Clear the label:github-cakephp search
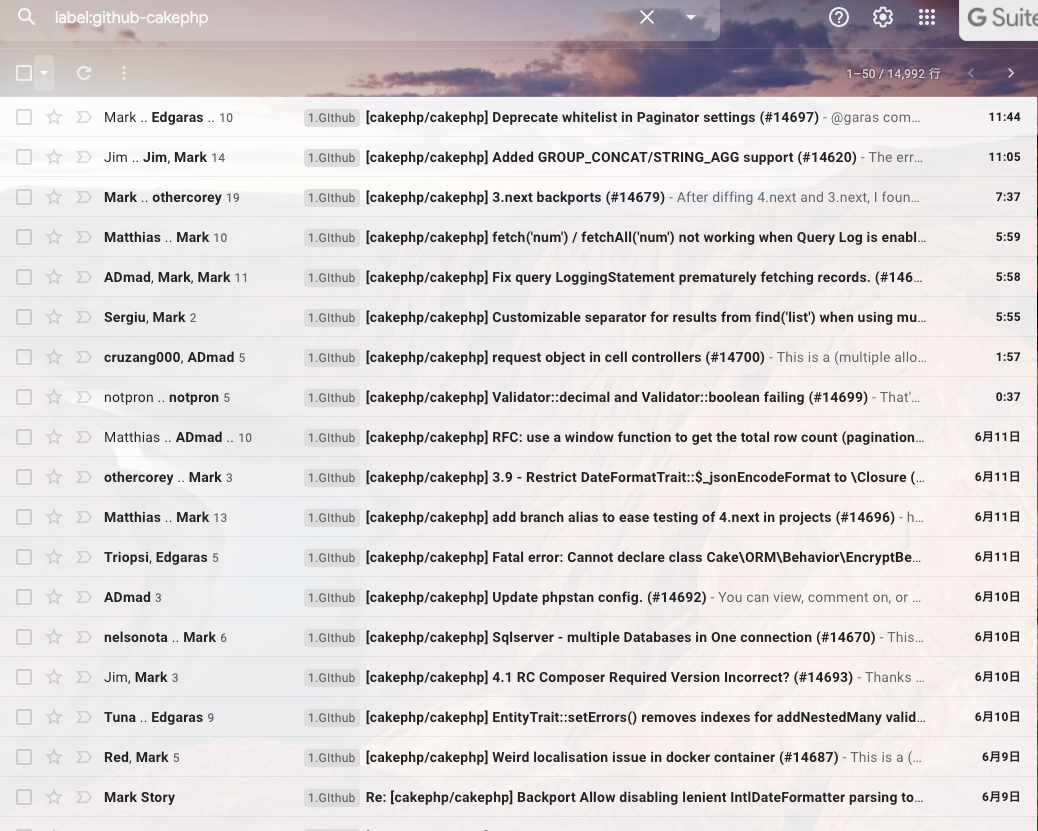The image size is (1038, 831). (647, 17)
